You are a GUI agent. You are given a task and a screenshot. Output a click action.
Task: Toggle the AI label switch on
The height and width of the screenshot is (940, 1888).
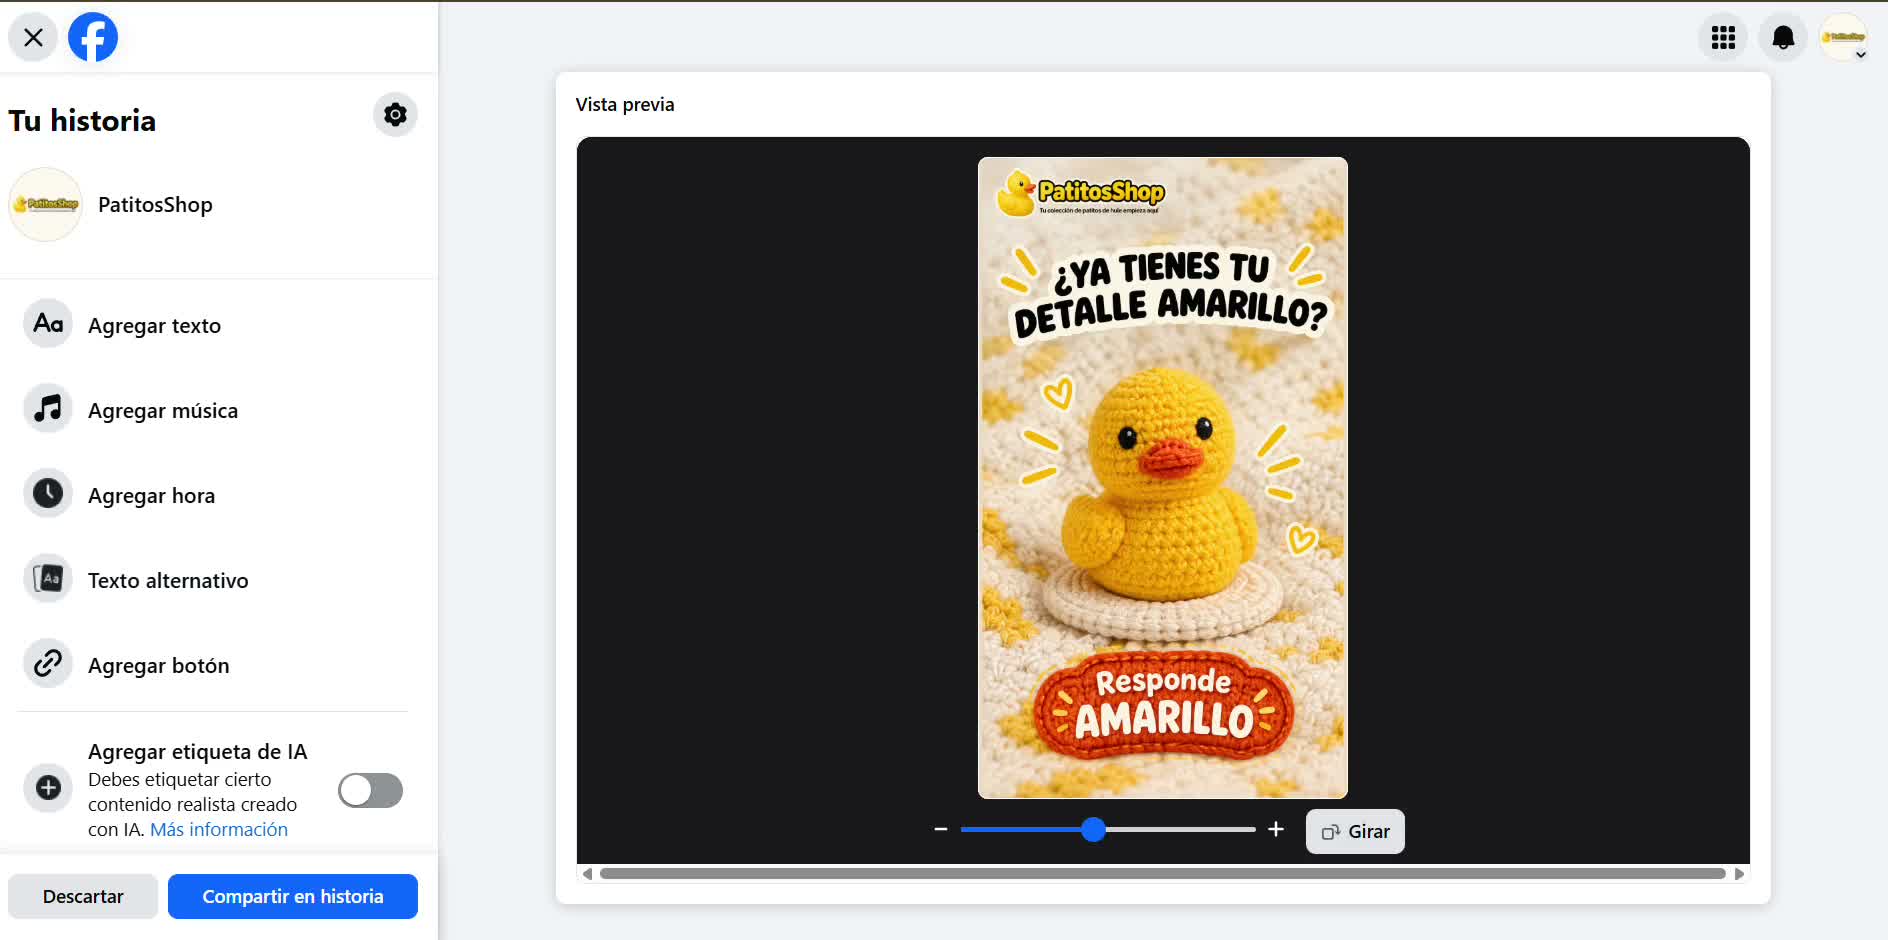click(x=370, y=790)
